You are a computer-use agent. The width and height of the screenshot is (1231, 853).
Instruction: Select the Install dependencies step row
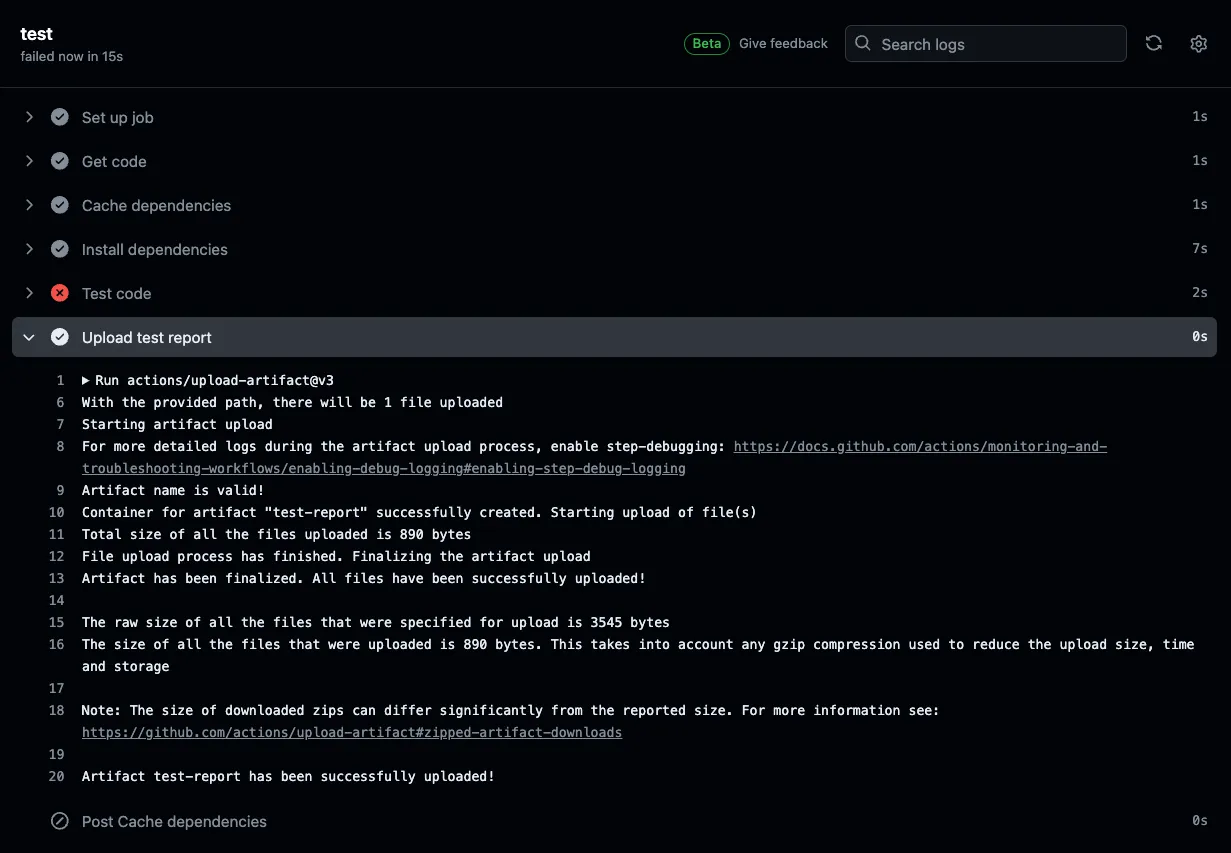(155, 249)
